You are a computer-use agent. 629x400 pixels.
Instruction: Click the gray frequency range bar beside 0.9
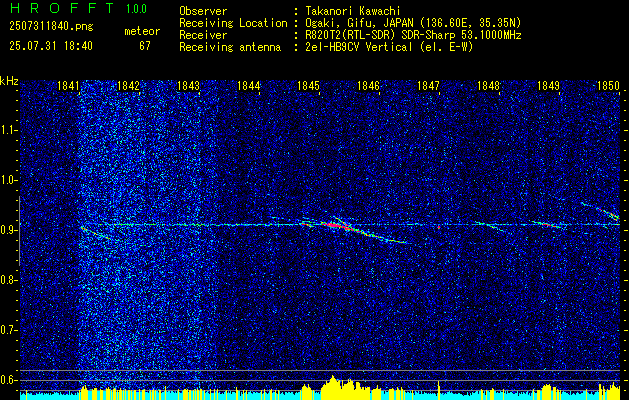pos(19,231)
